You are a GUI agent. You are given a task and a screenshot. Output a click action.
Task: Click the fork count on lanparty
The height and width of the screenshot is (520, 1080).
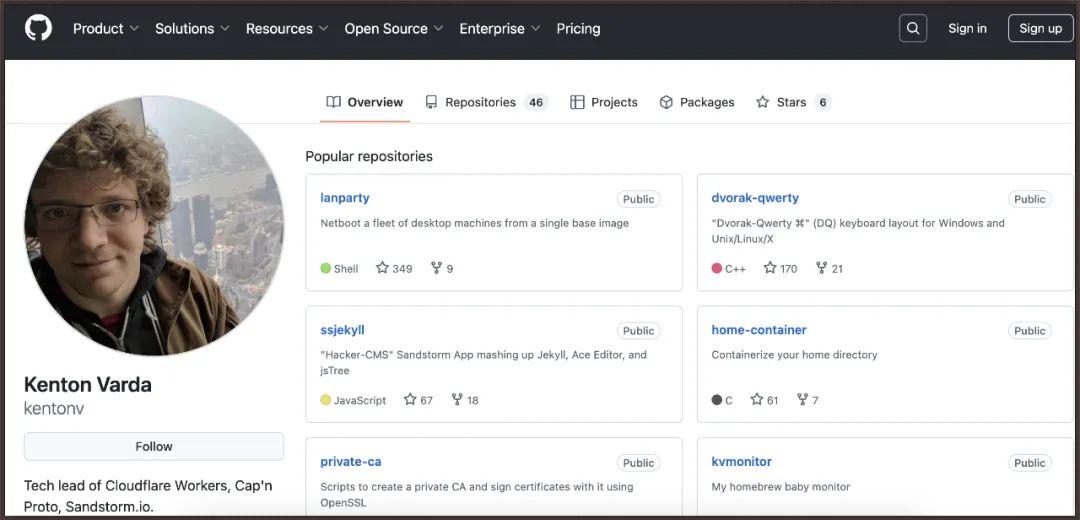tap(442, 268)
